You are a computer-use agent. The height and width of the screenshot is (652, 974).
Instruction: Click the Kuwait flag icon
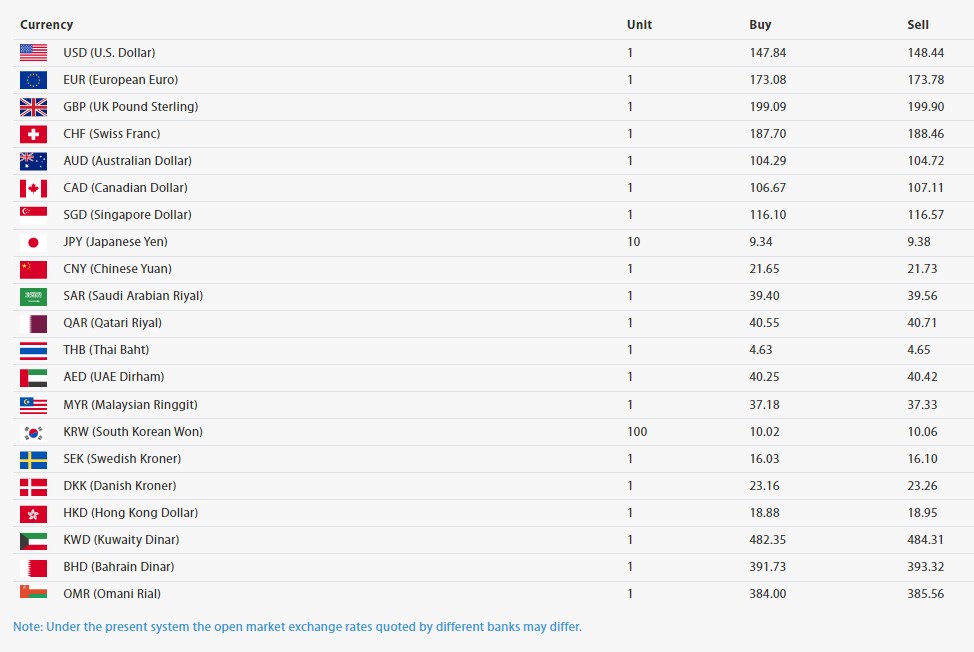click(x=33, y=540)
